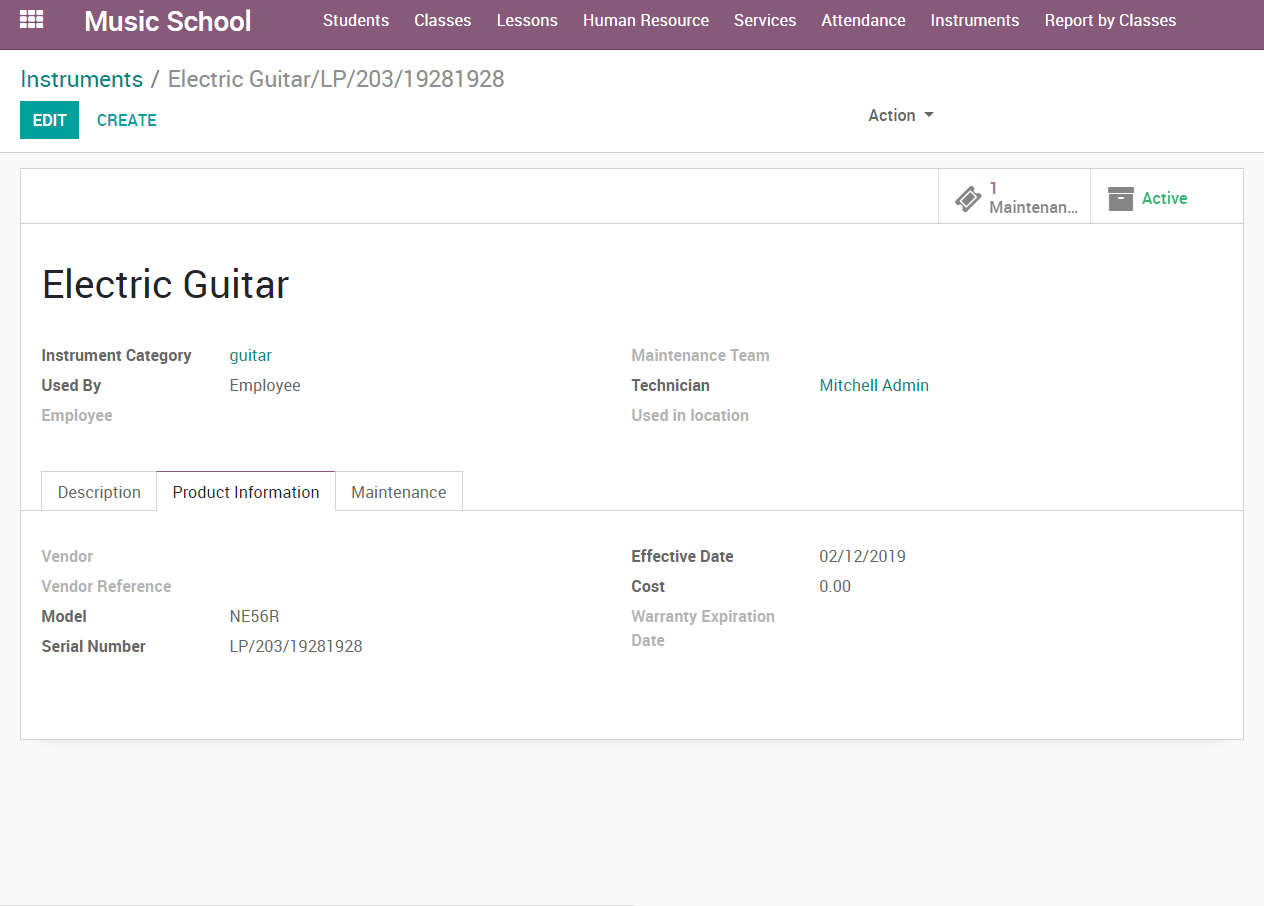The image size is (1264, 906).
Task: Open the apps grid menu icon
Action: [32, 20]
